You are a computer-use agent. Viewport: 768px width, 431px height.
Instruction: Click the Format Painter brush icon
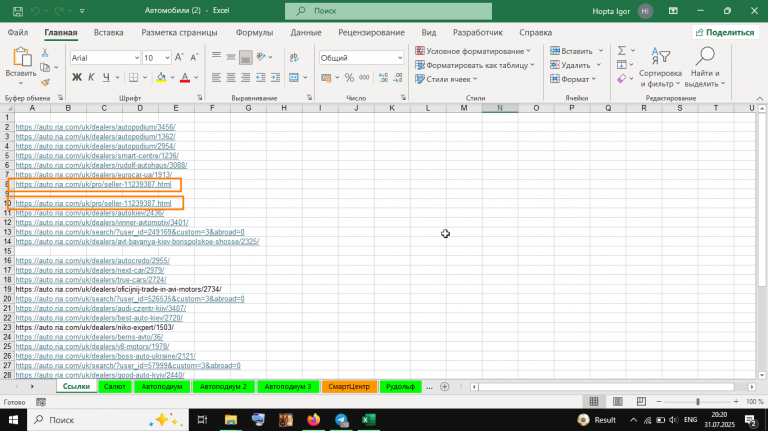45,82
